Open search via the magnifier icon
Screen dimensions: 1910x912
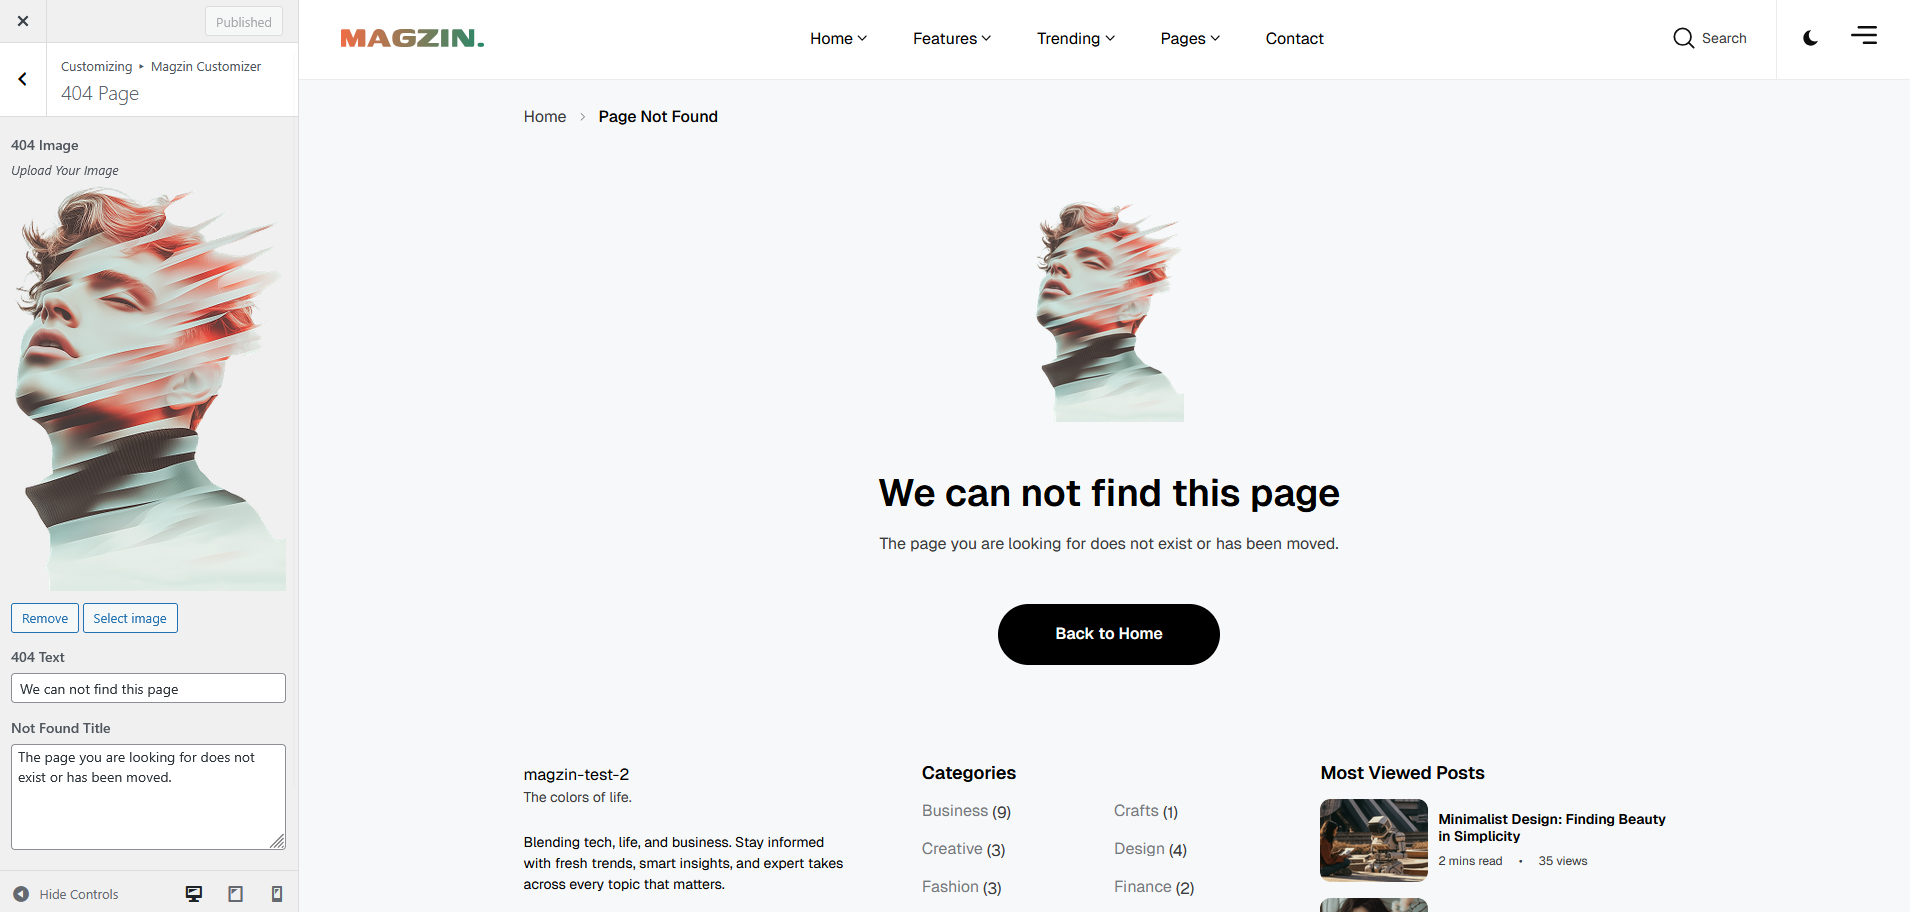[x=1683, y=38]
